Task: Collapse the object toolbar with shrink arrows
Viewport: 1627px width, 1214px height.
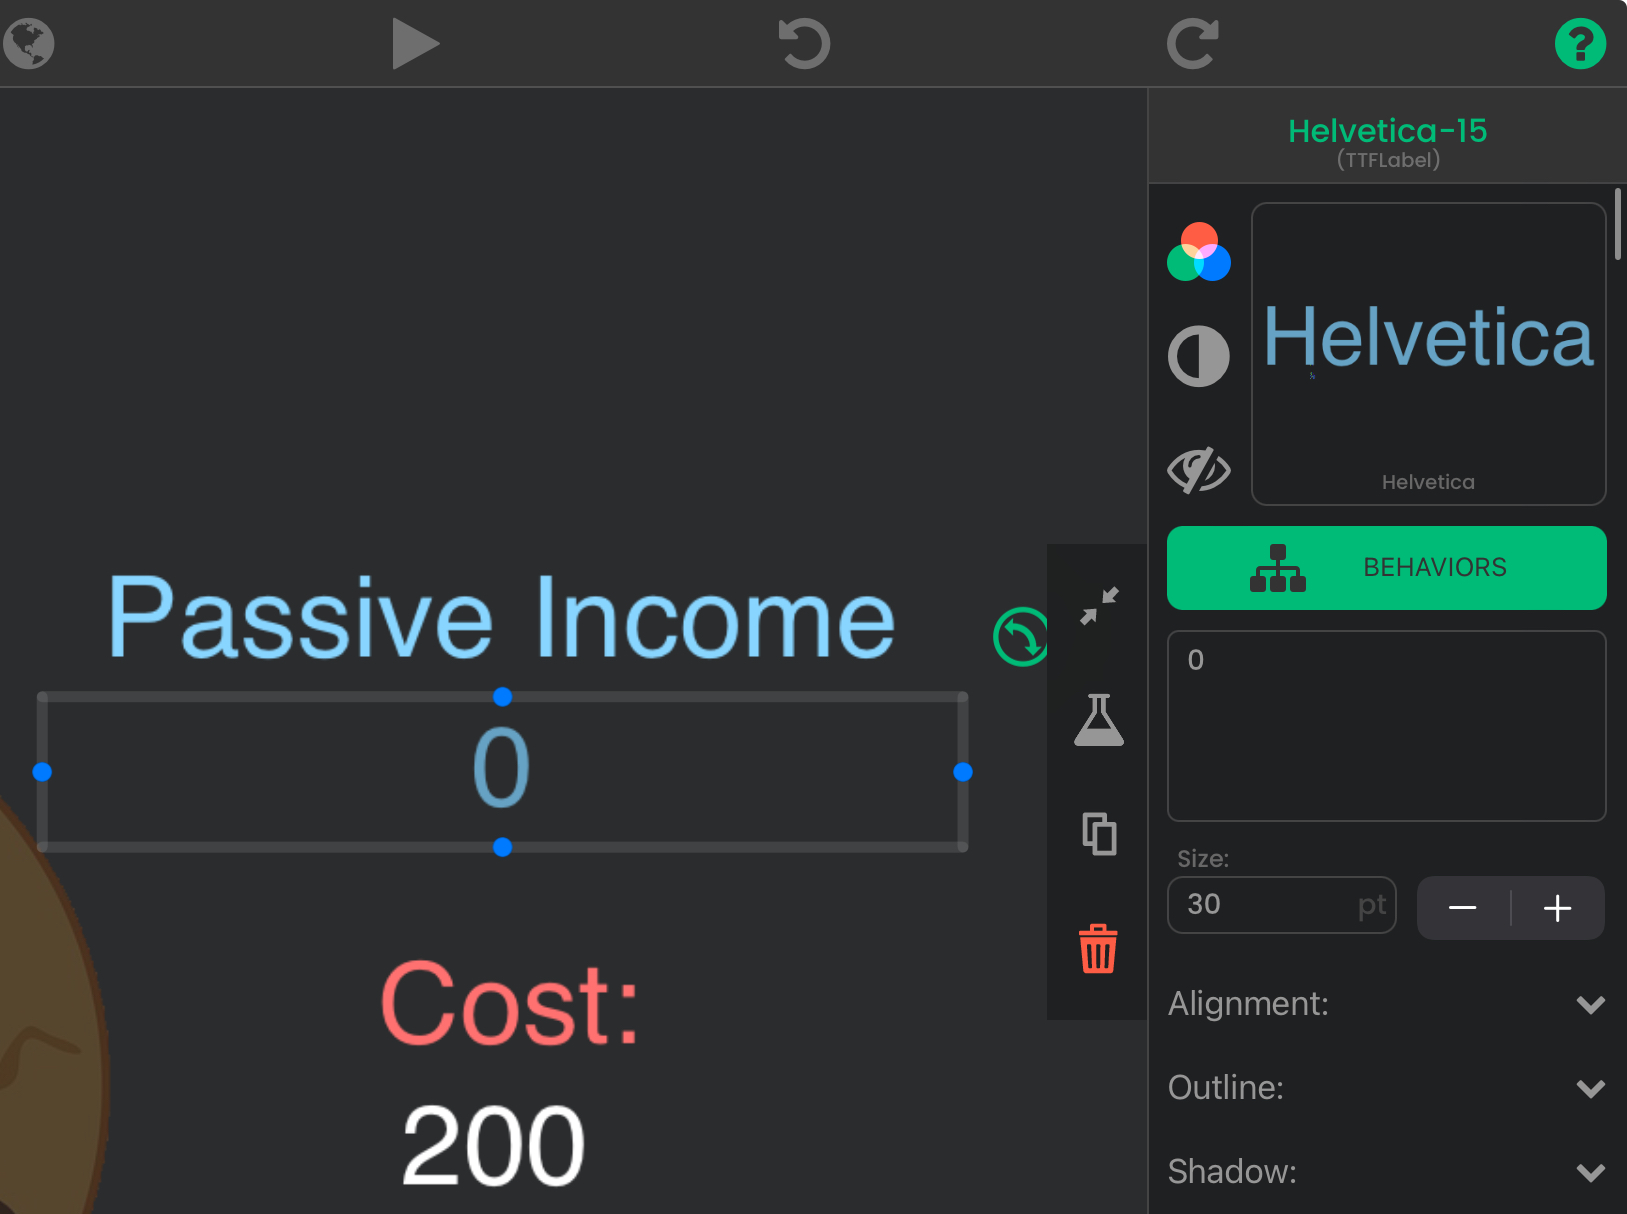Action: (x=1099, y=606)
